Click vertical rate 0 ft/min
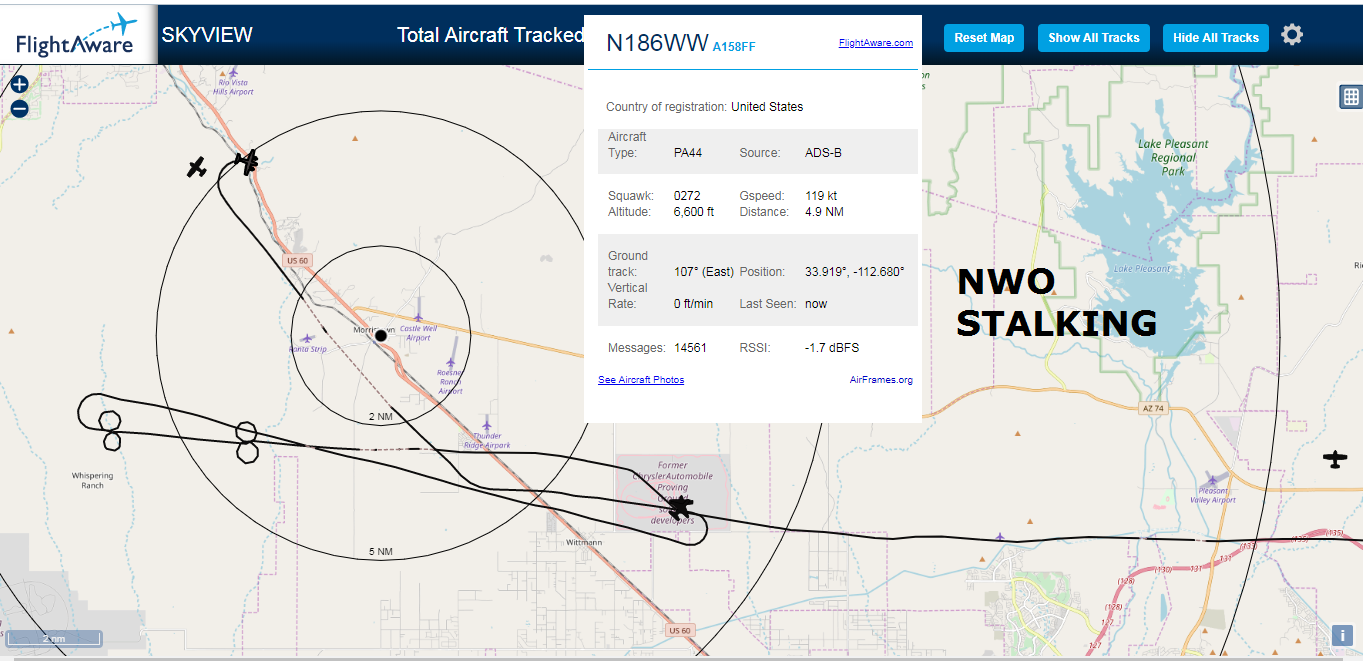This screenshot has width=1363, height=661. pos(694,304)
